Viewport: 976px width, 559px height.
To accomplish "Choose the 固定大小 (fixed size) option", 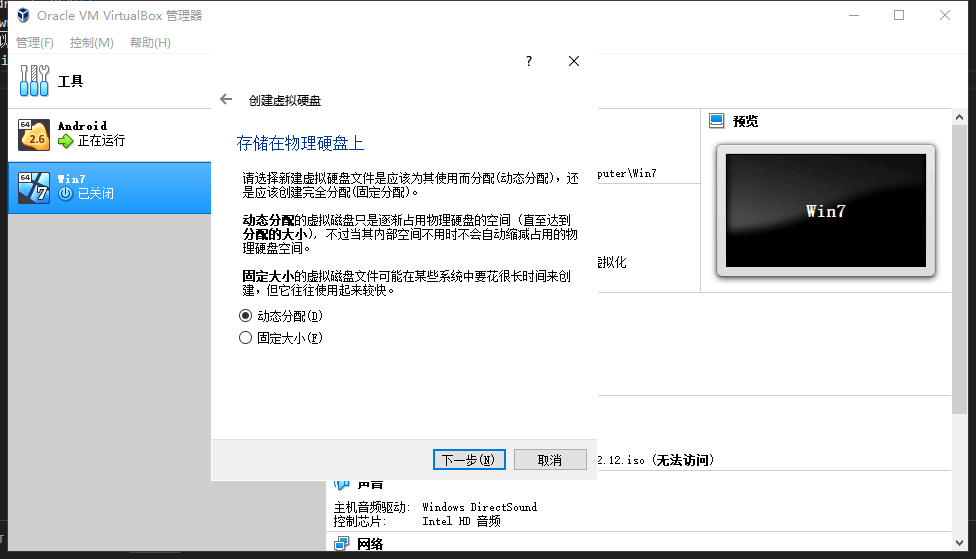I will [x=246, y=338].
